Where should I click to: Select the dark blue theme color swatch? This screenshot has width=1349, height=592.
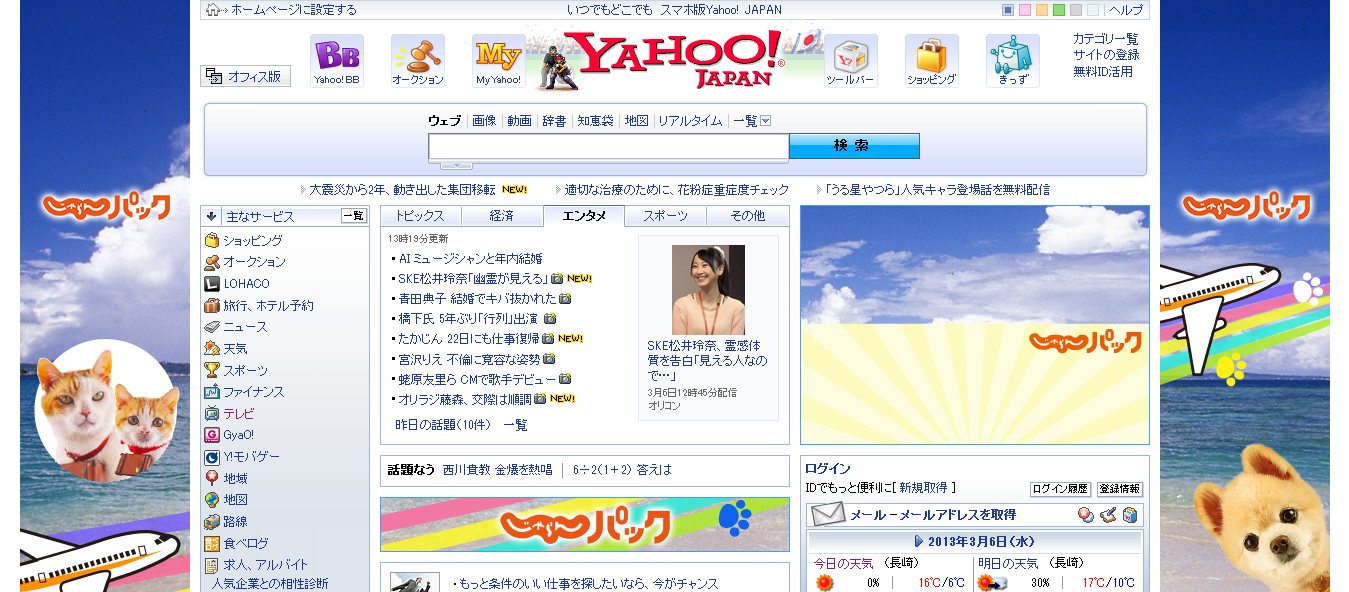(x=1009, y=10)
